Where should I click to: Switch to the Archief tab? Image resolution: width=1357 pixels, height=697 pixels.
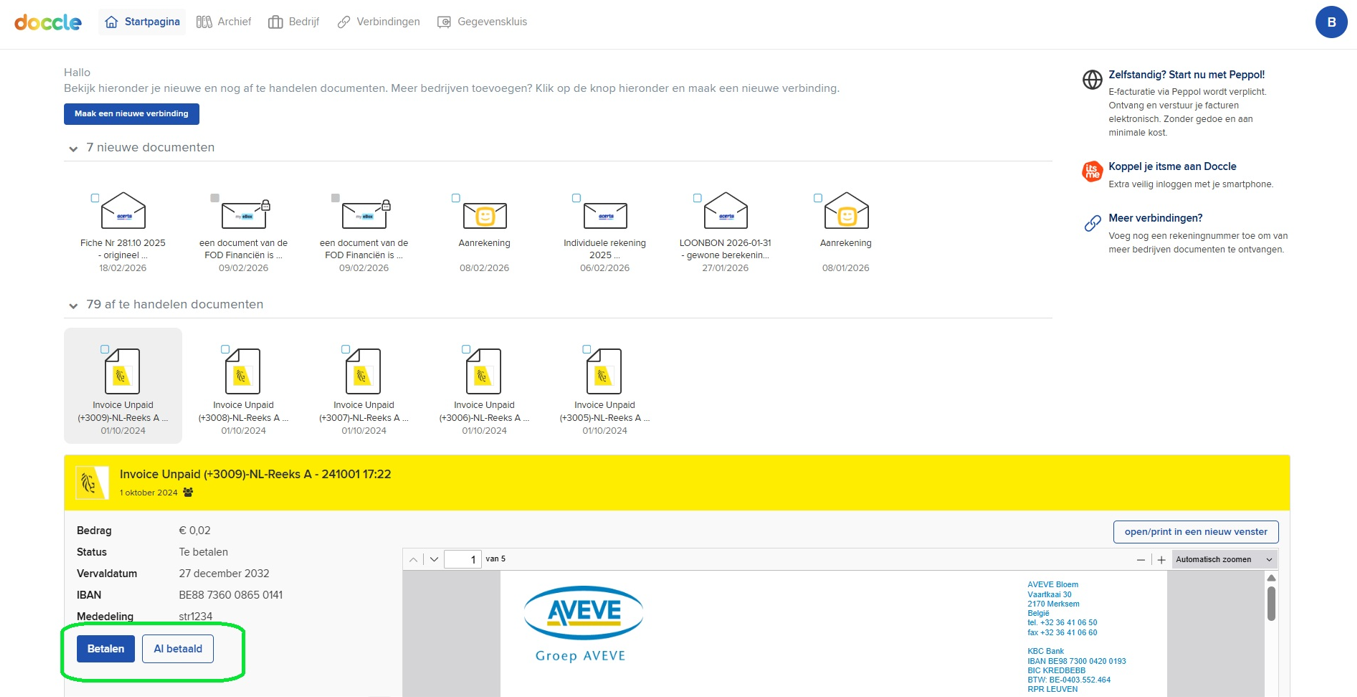click(x=224, y=22)
